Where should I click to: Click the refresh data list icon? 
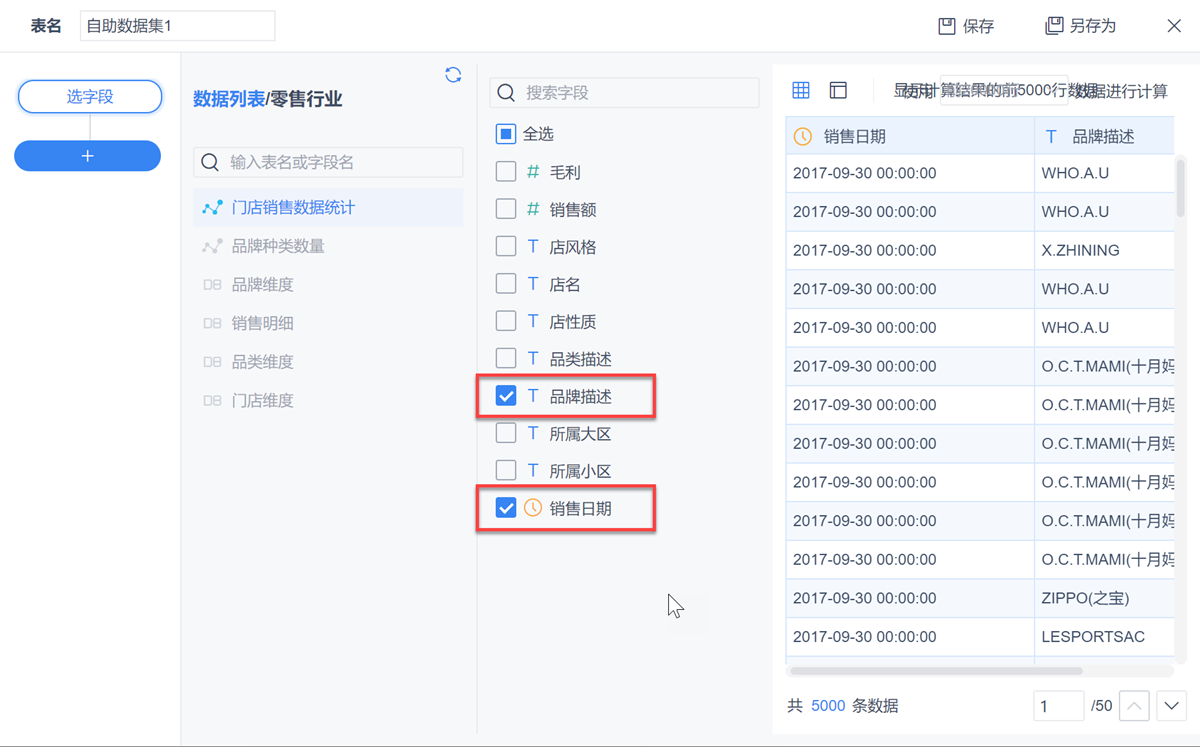click(453, 75)
